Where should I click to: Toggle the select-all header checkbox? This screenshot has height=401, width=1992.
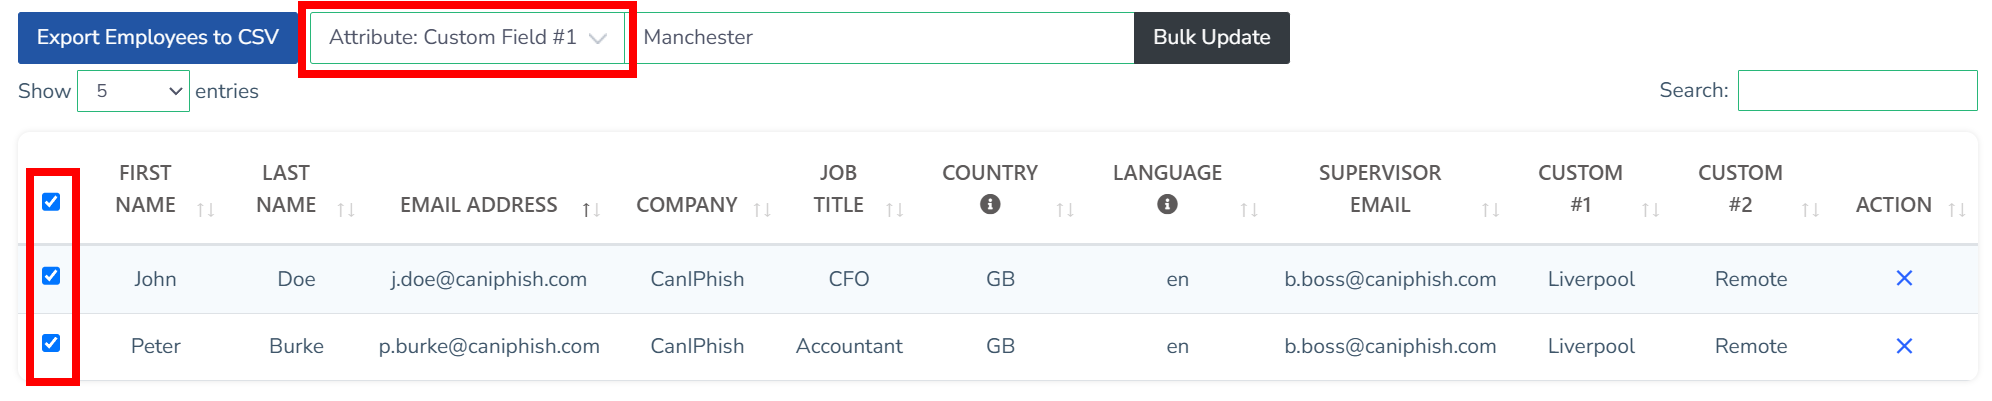(51, 202)
